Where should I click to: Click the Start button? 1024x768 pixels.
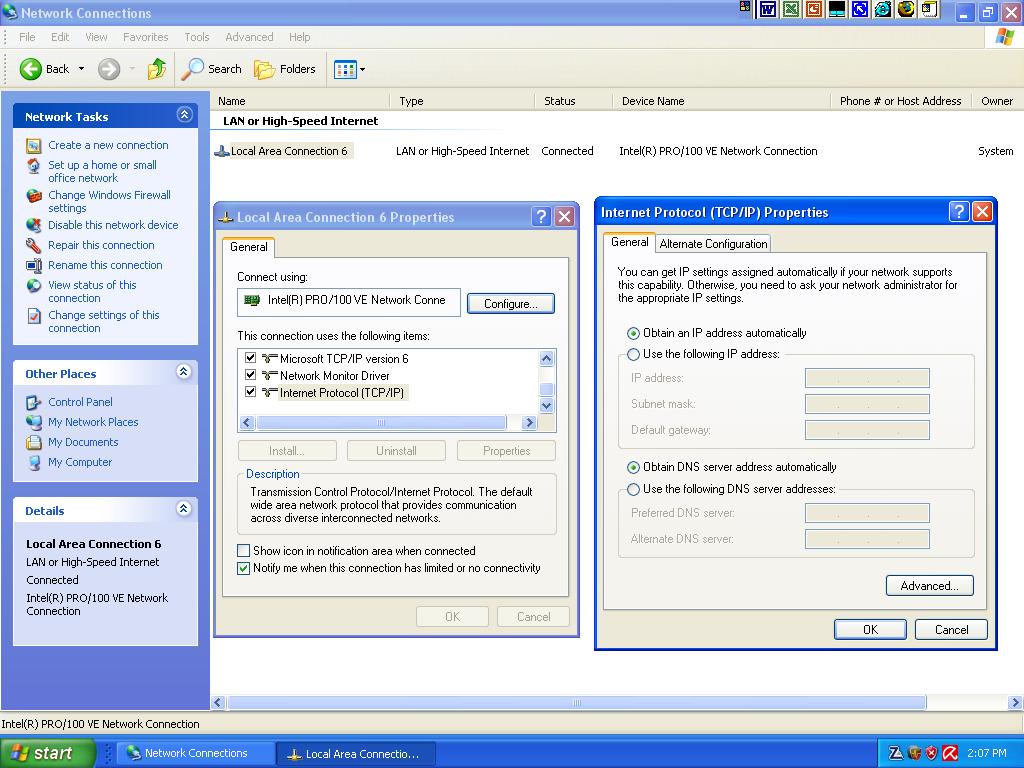[48, 753]
